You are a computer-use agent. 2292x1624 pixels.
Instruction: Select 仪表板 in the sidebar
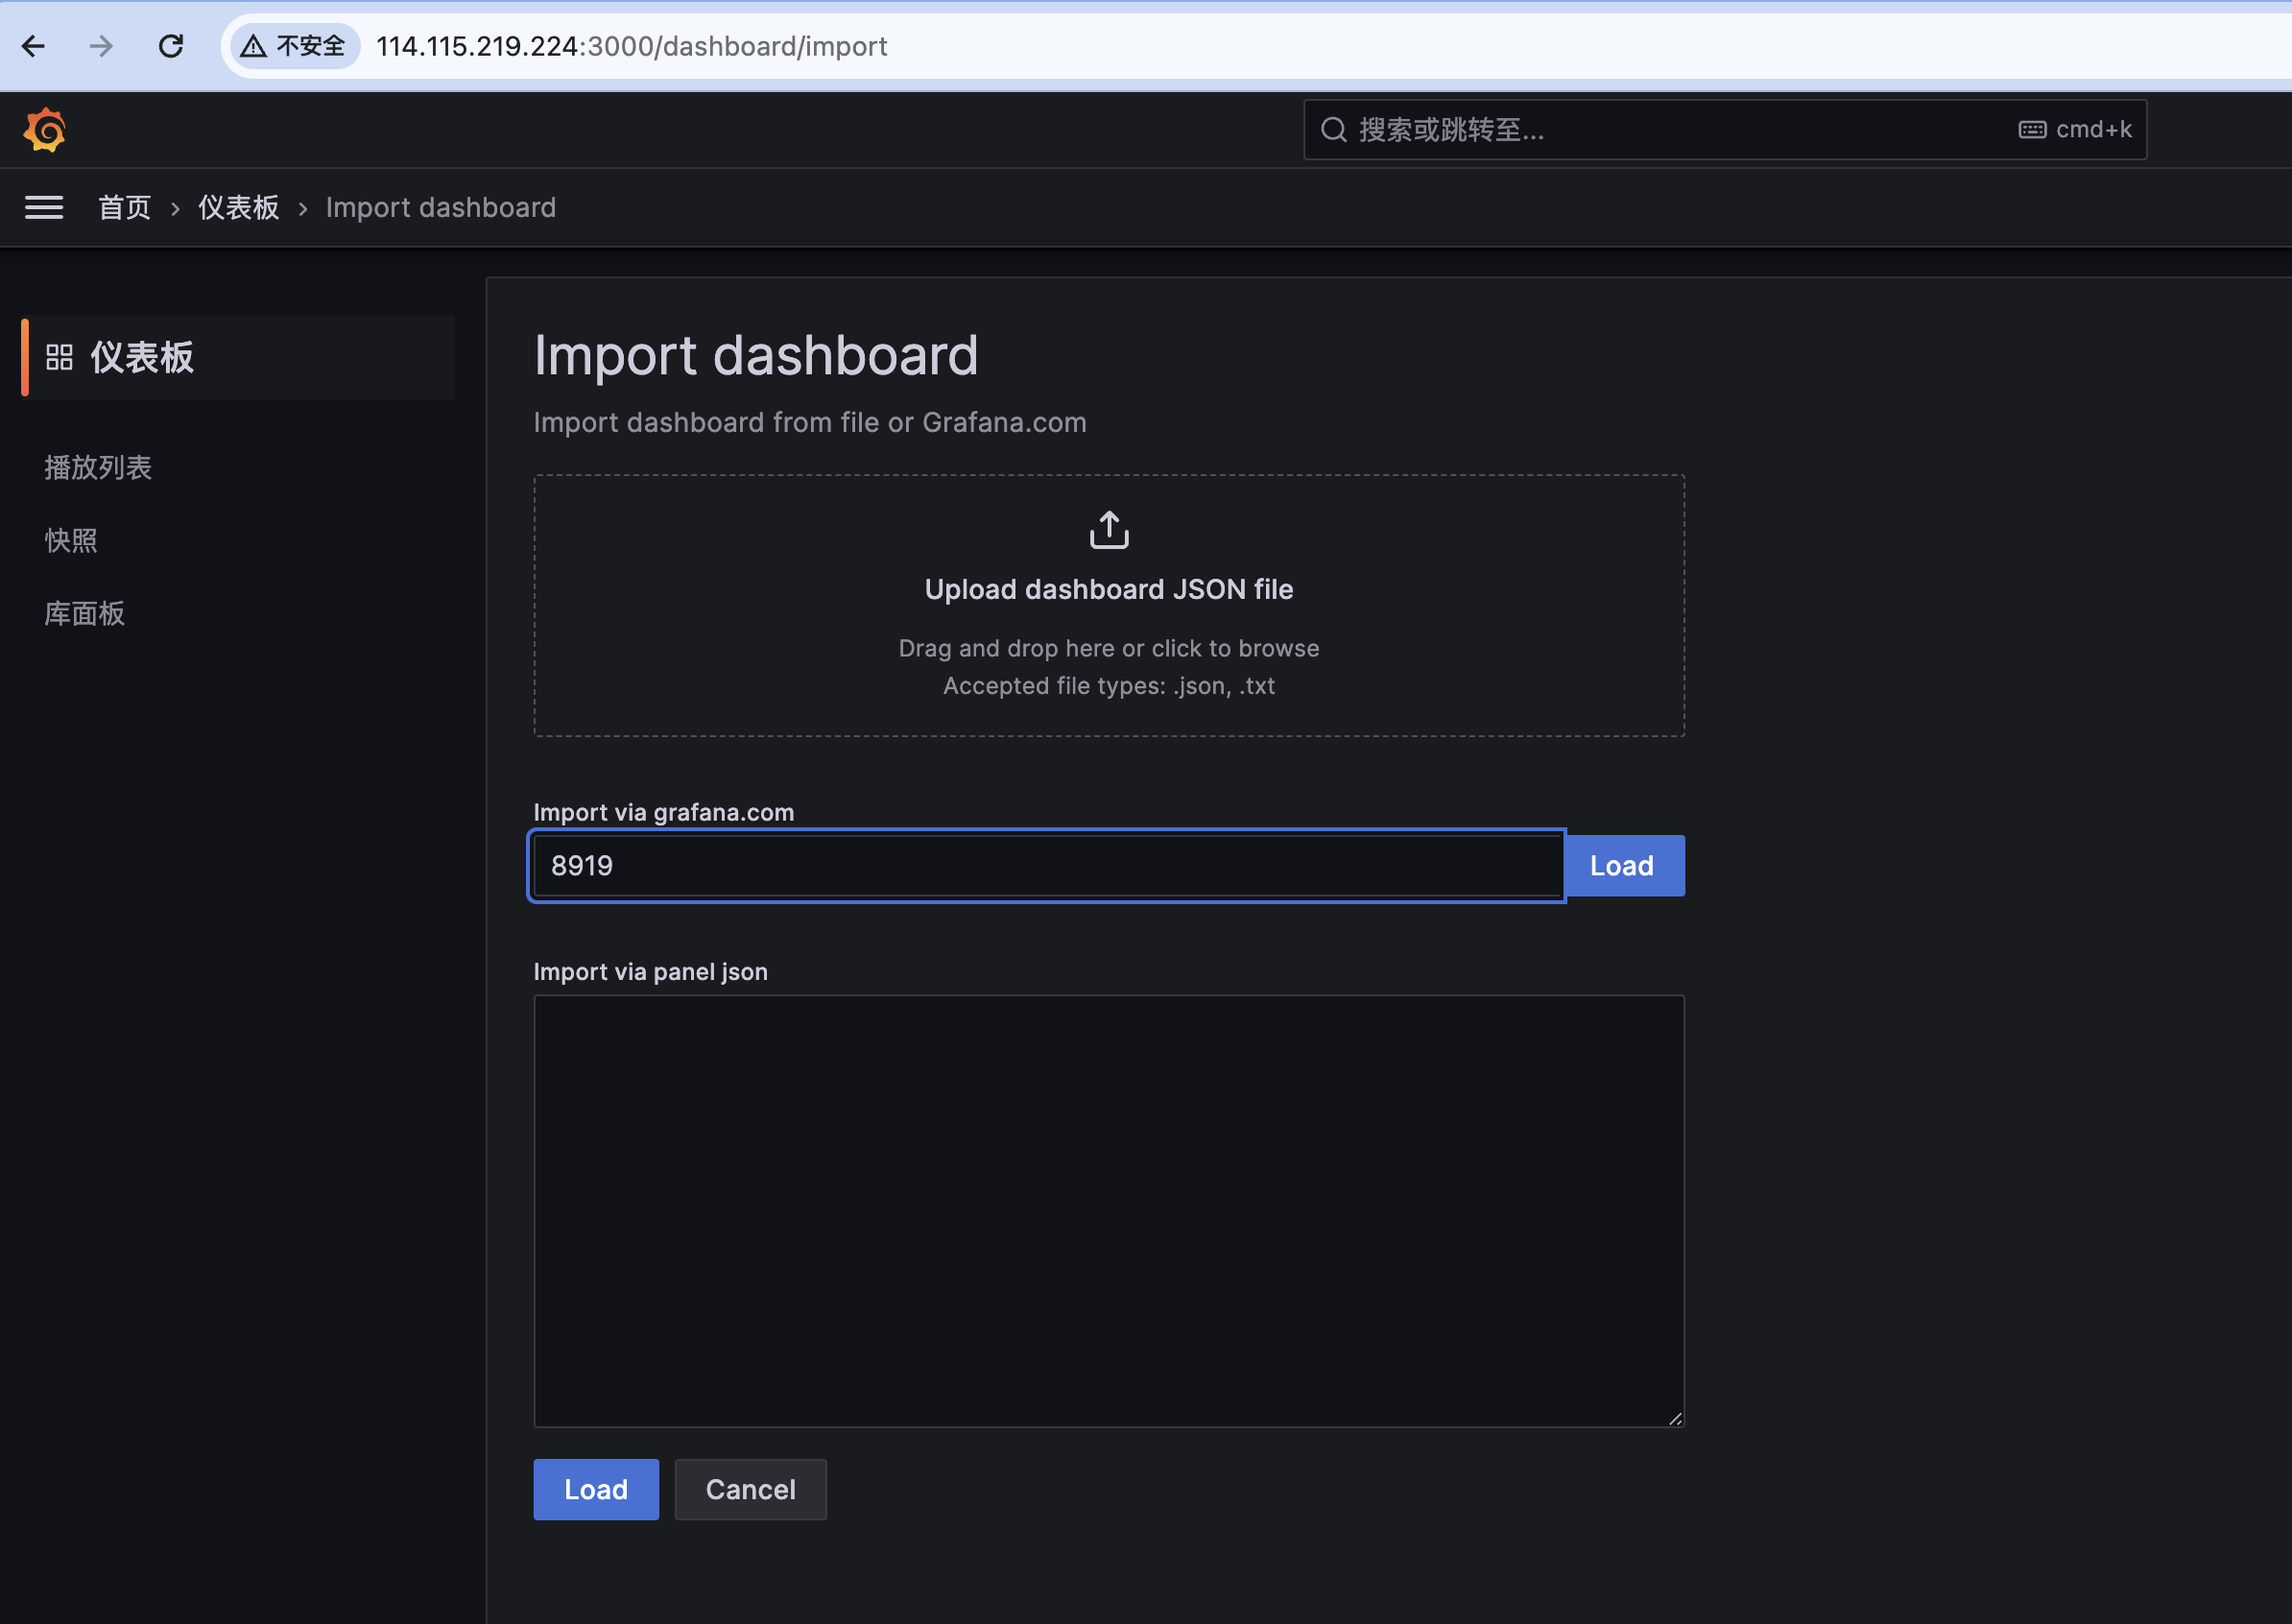pyautogui.click(x=238, y=357)
